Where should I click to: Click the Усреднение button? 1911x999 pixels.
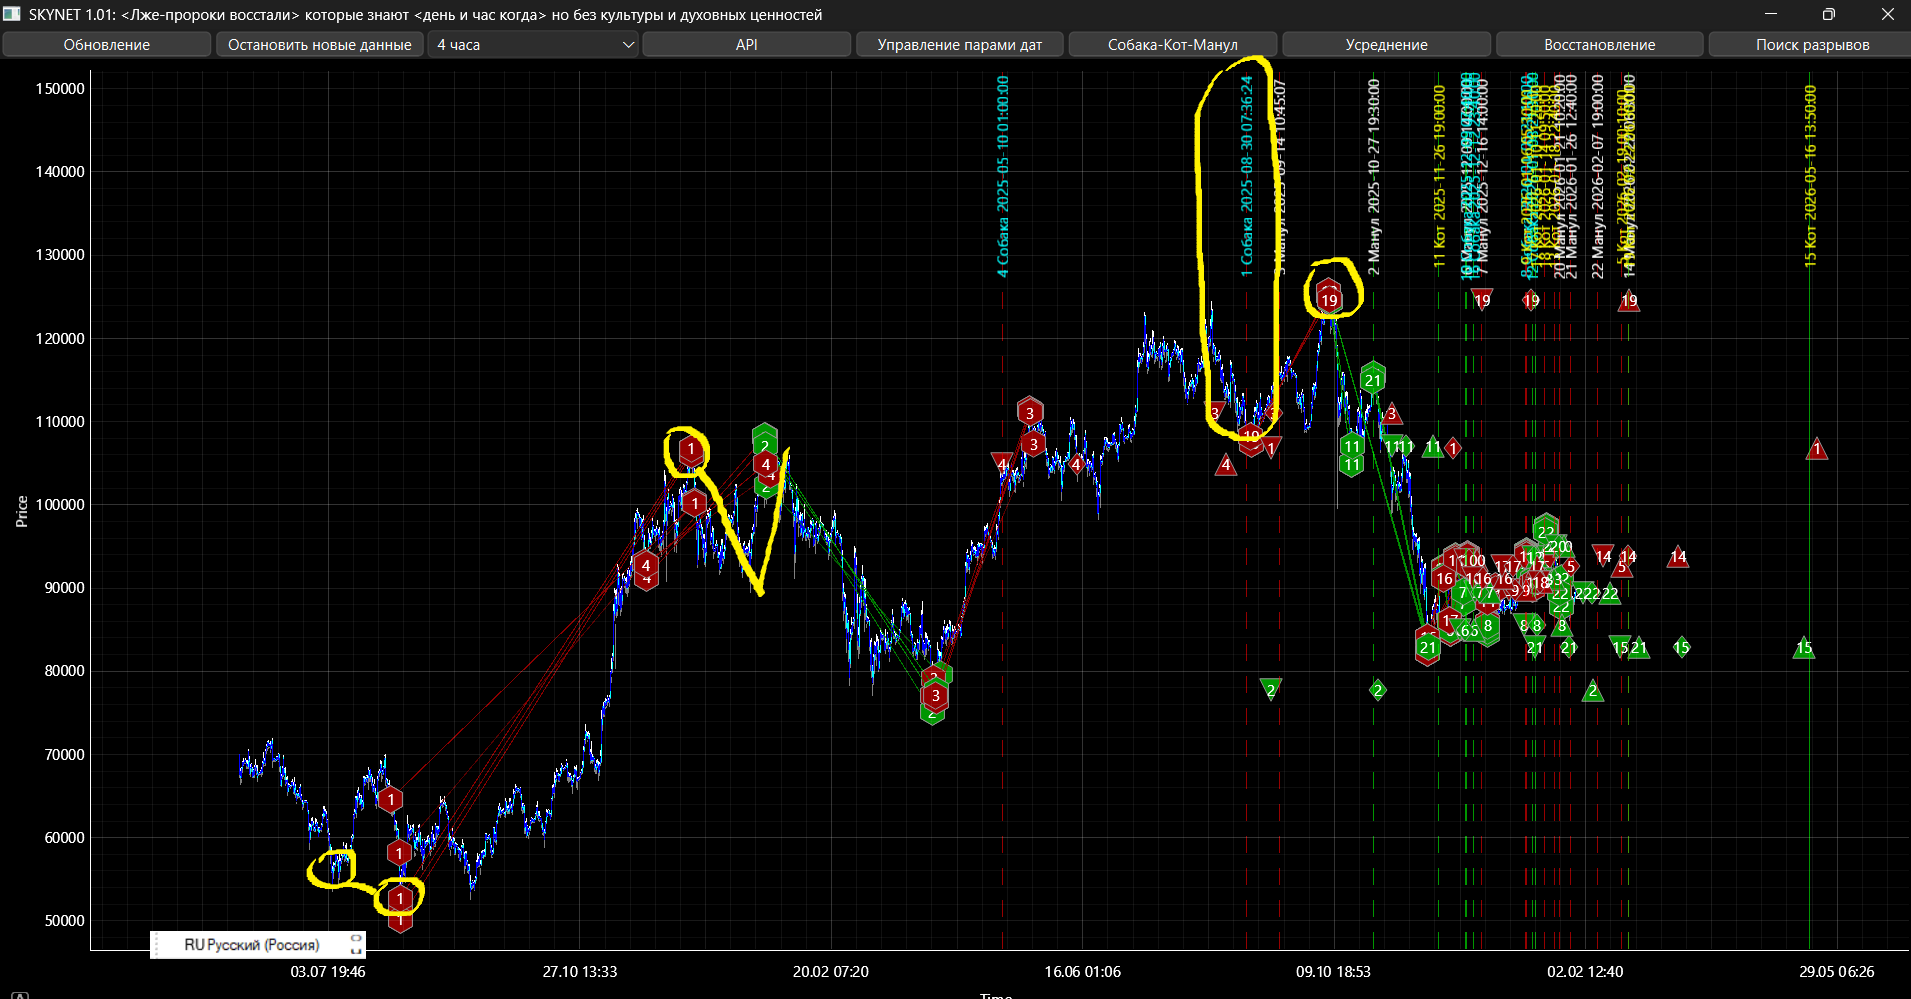[1386, 45]
